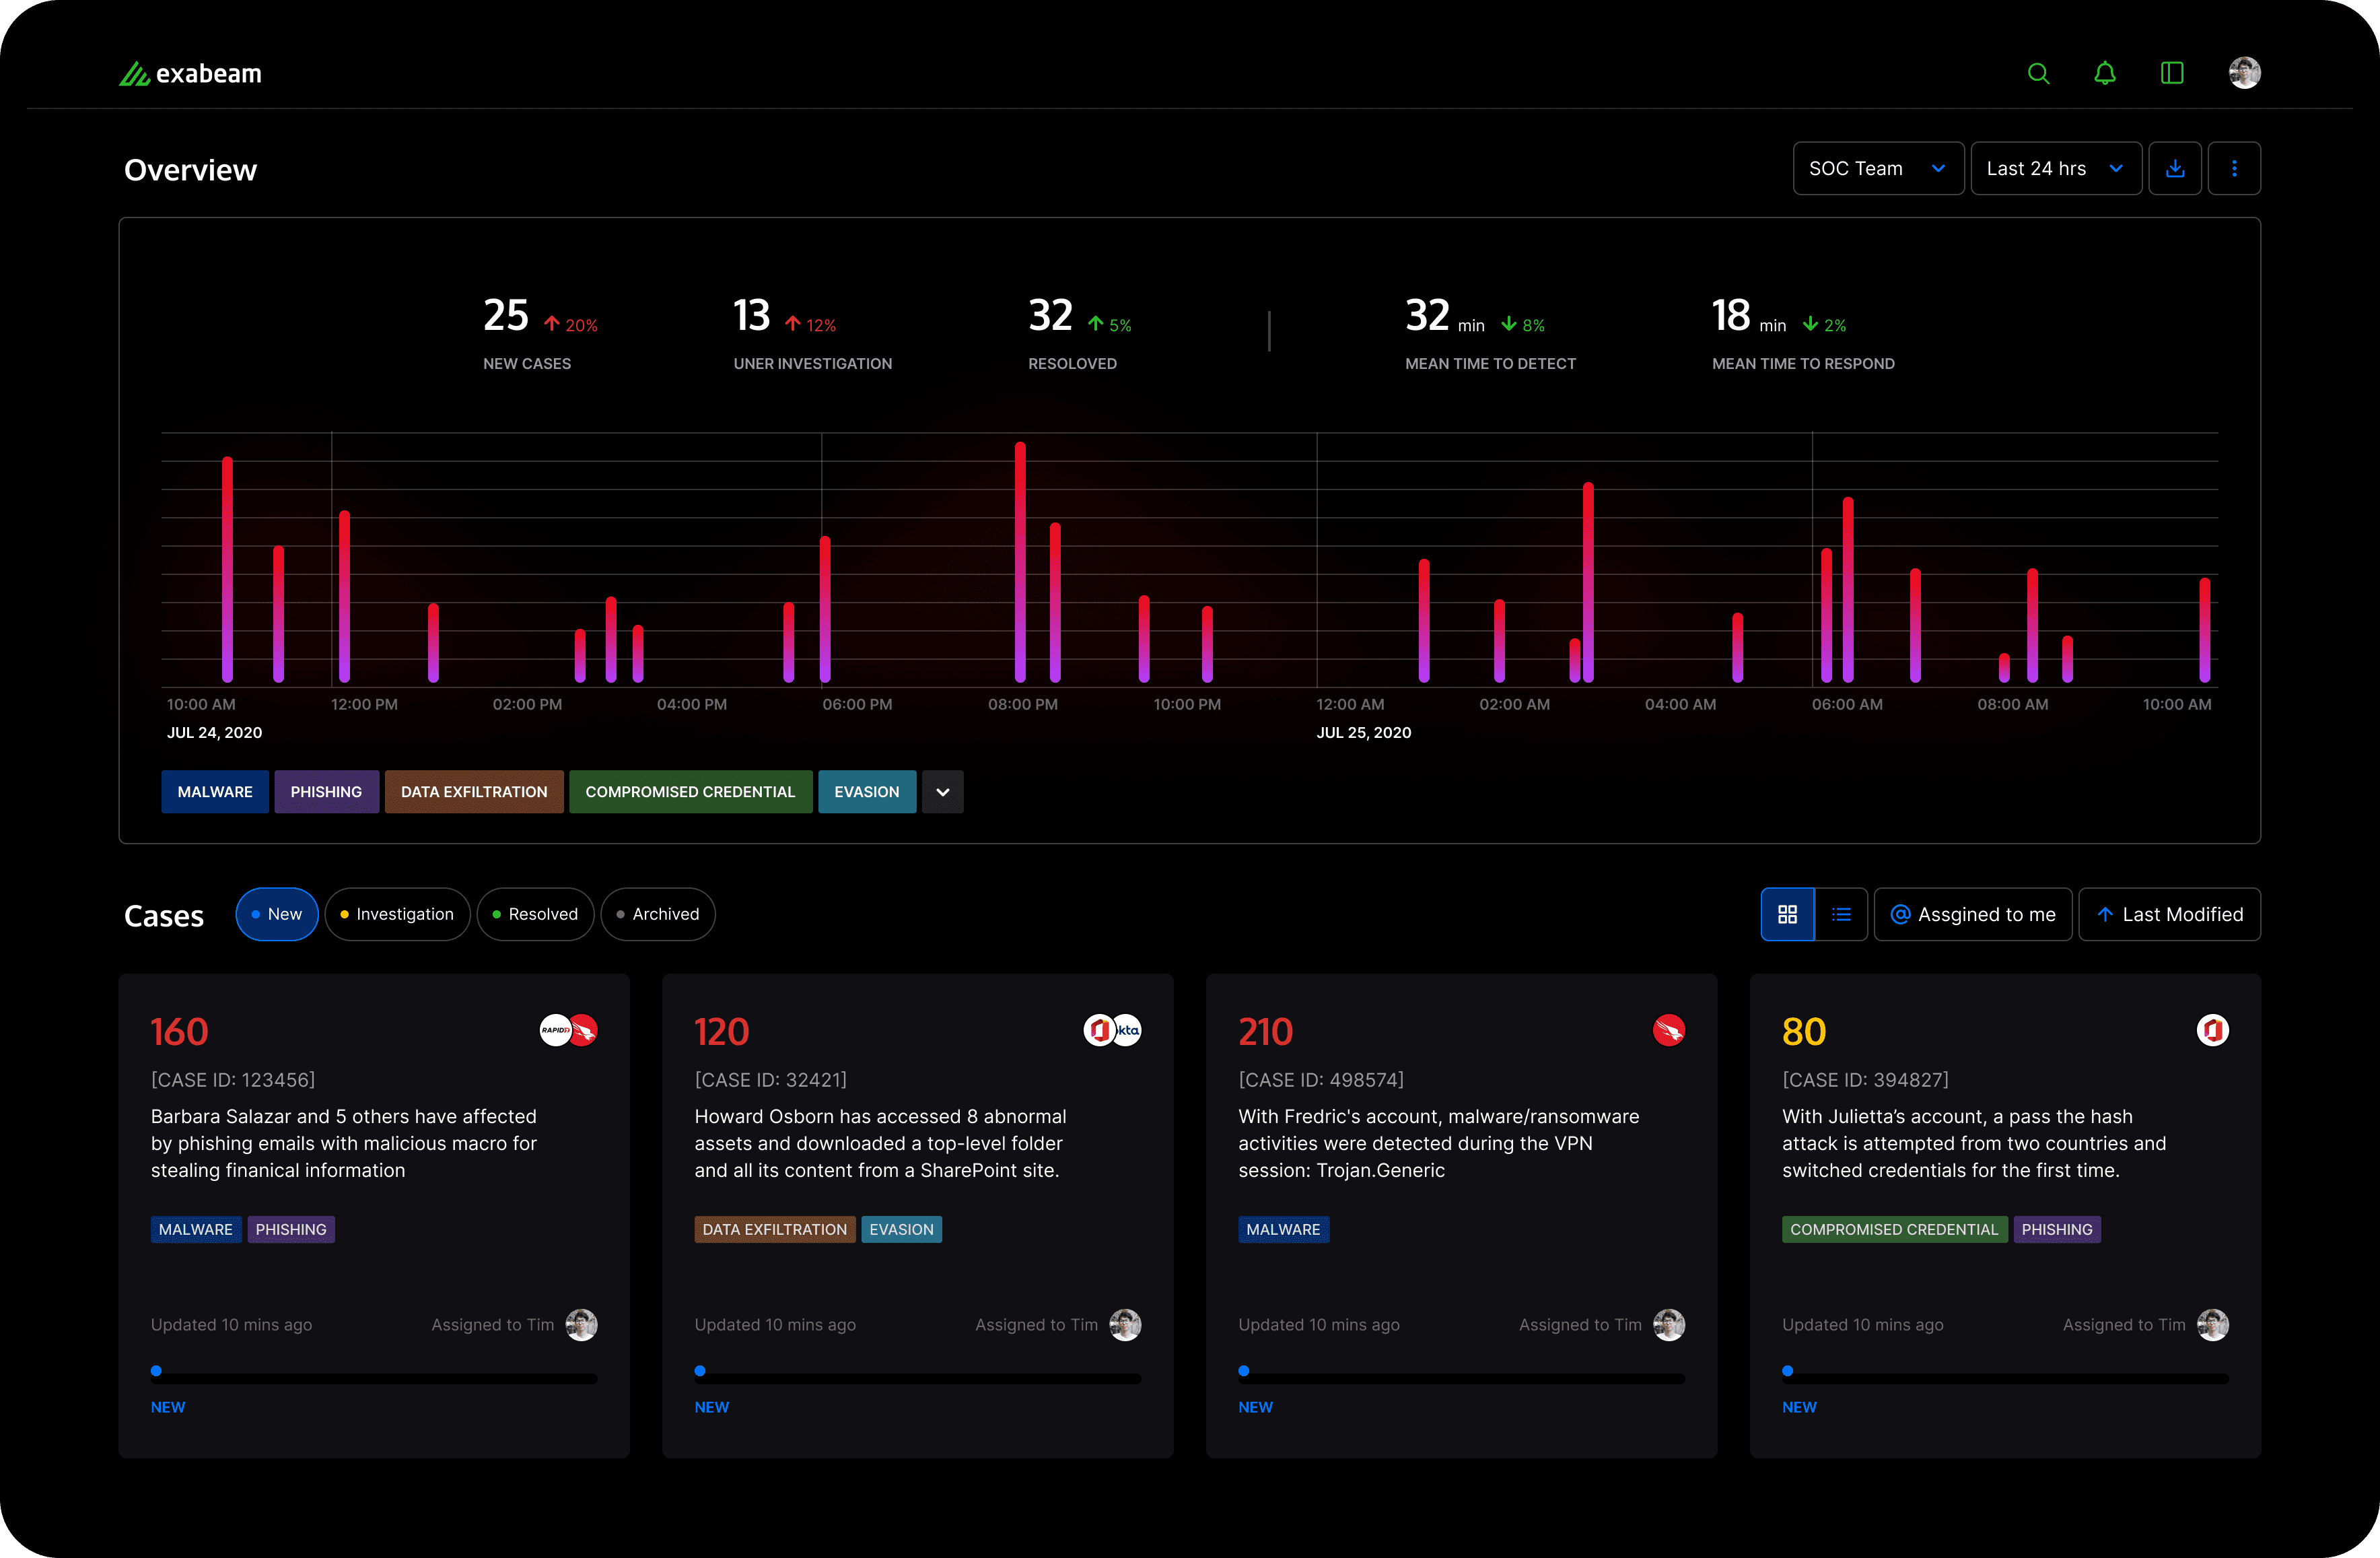Open the user profile avatar

(x=2244, y=73)
